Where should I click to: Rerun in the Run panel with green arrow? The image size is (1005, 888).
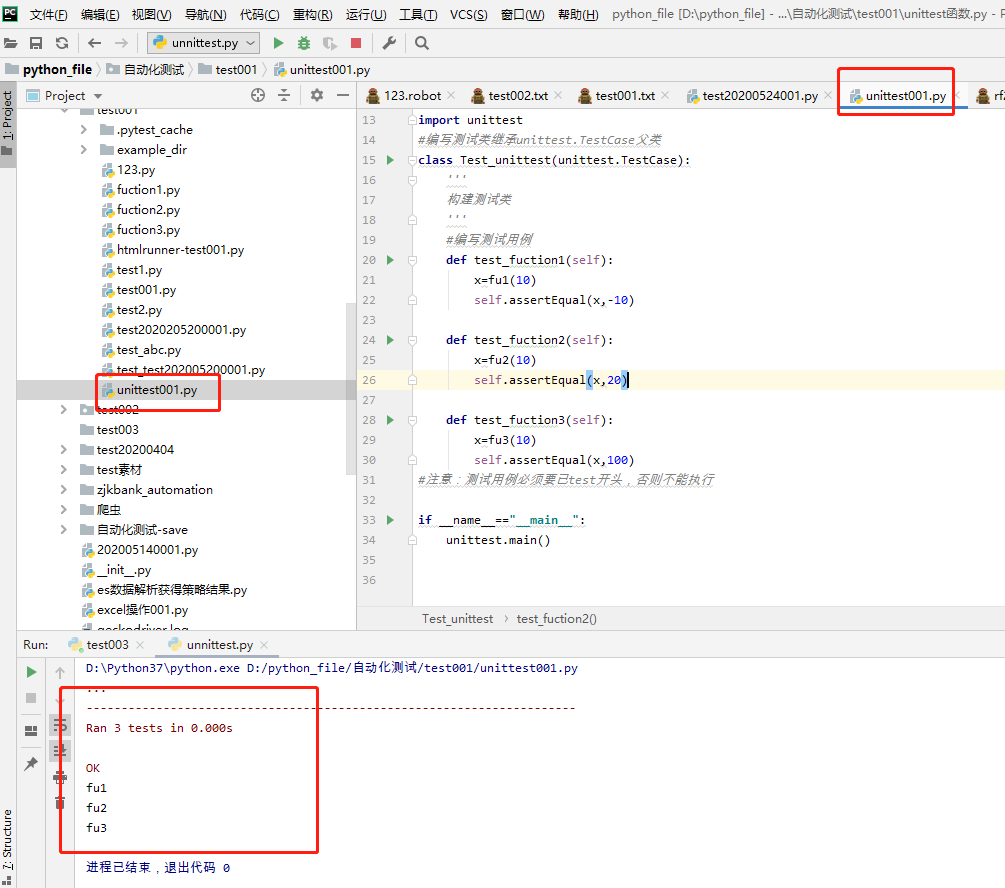31,672
